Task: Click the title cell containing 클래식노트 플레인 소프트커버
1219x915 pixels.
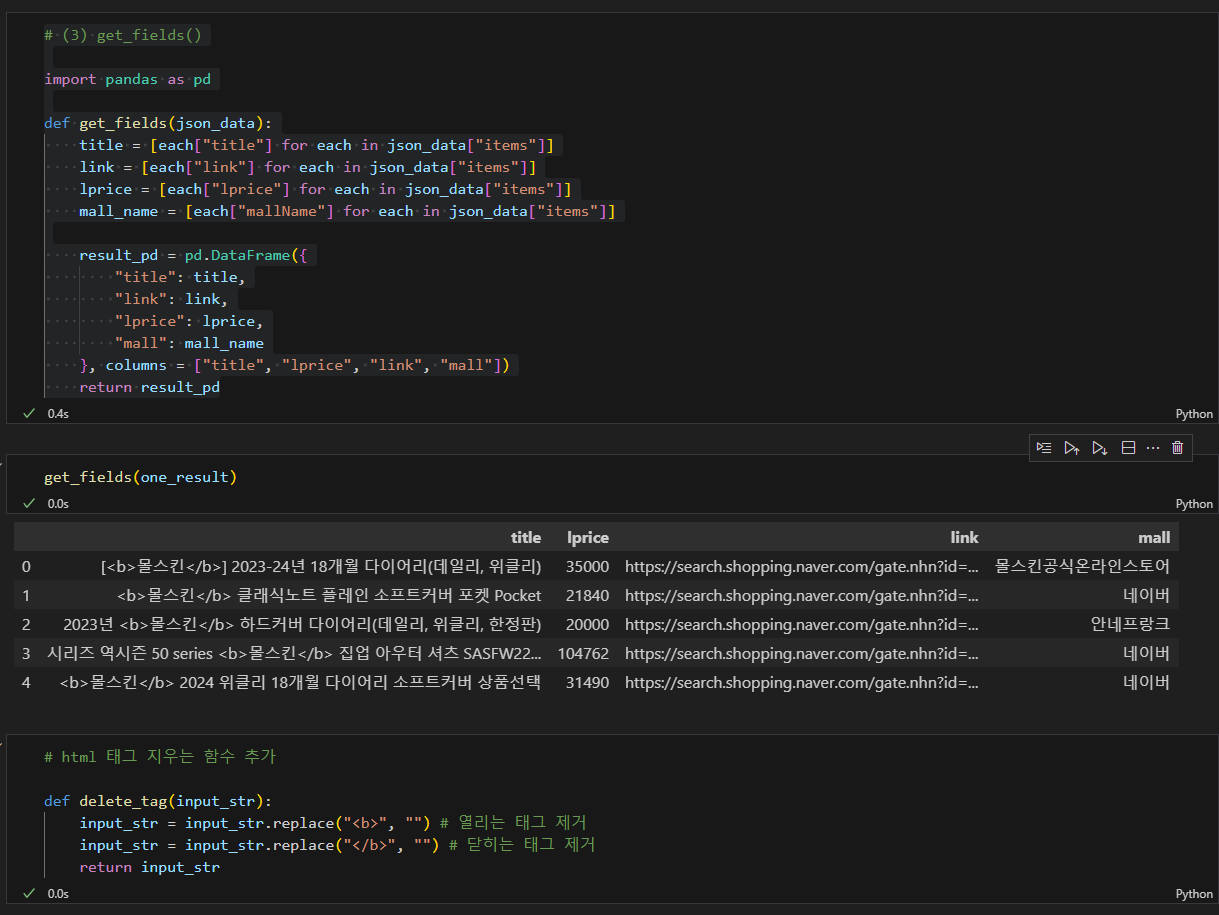Action: 329,595
